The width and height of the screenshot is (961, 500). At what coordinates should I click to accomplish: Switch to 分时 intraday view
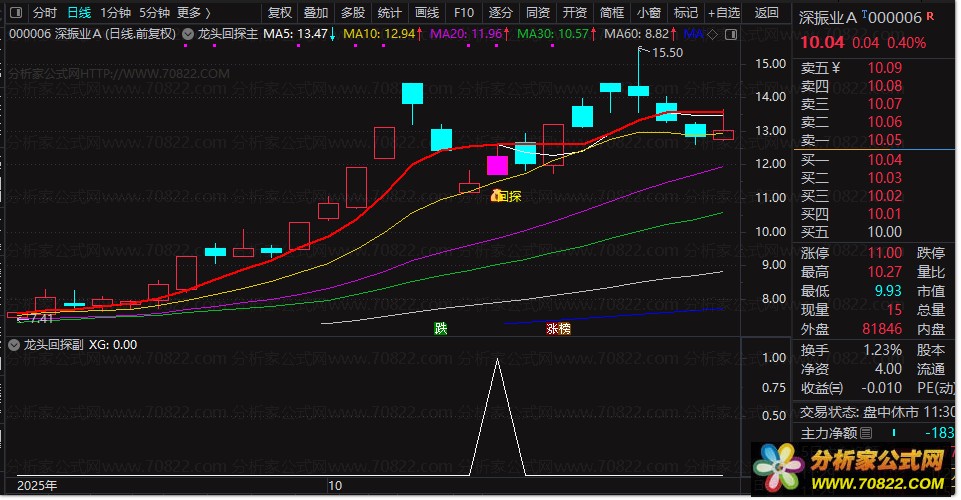click(45, 12)
